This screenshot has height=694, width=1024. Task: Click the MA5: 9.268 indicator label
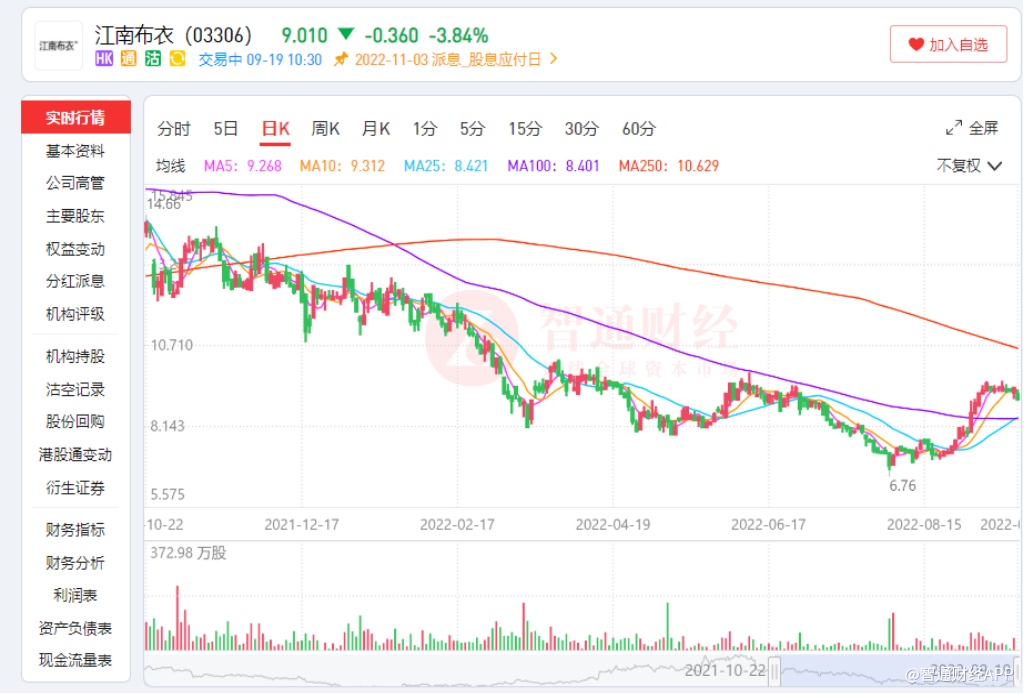(242, 166)
